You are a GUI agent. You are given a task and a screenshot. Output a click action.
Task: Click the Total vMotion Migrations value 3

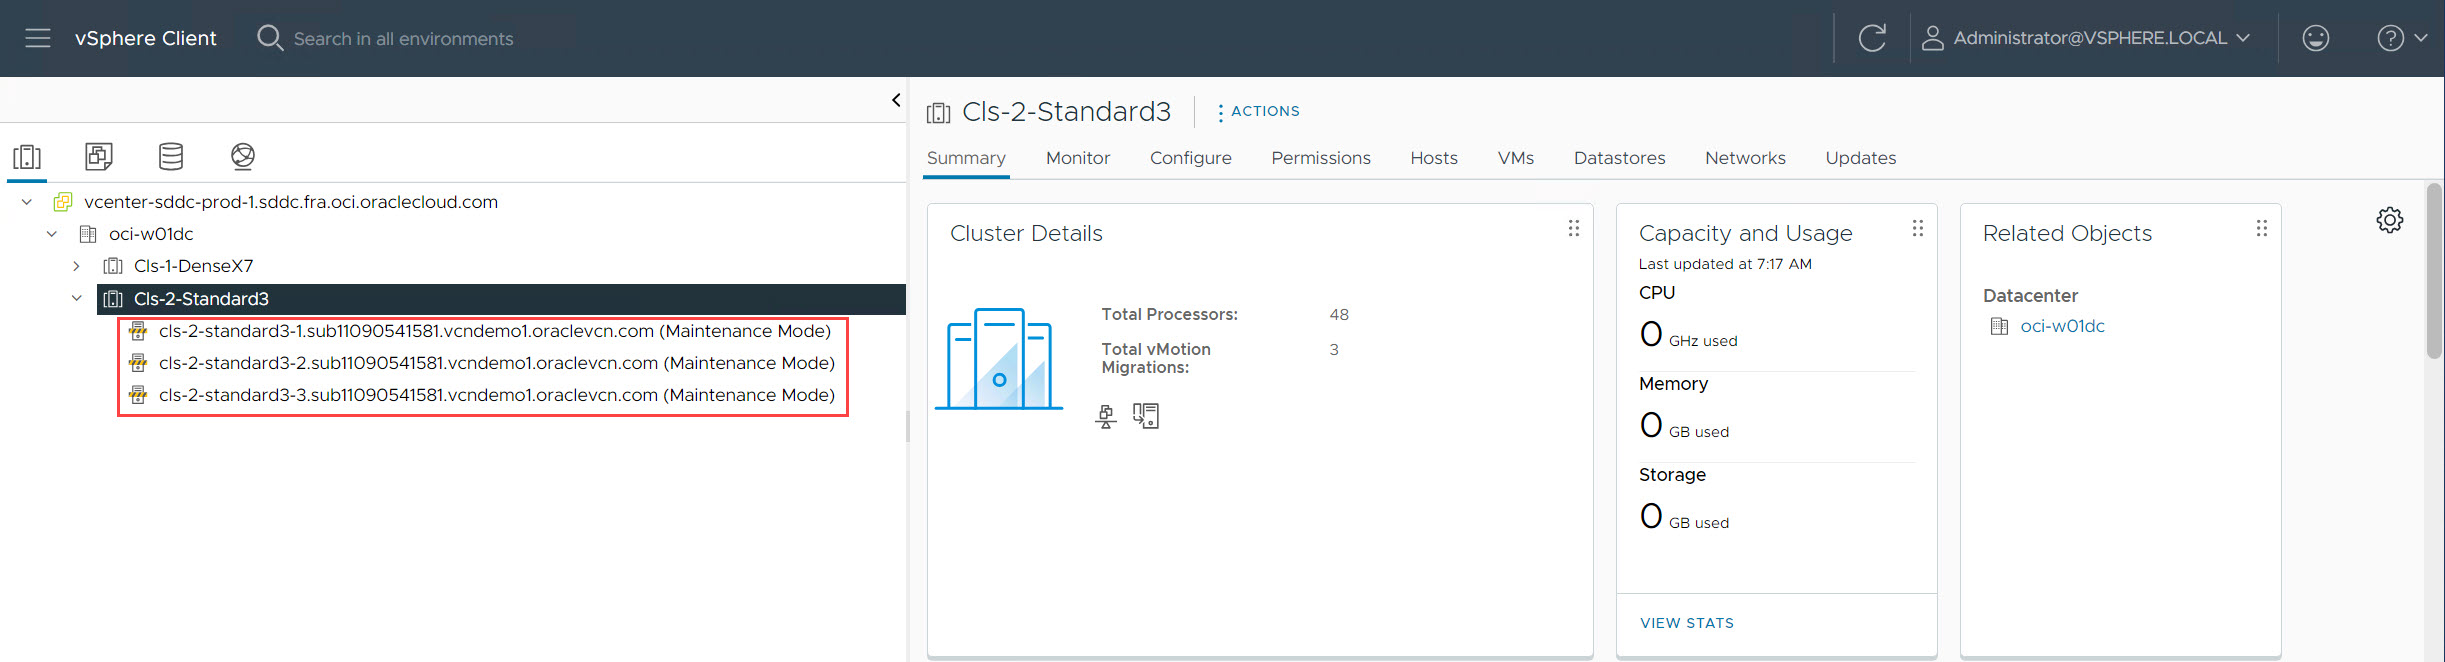pos(1334,349)
